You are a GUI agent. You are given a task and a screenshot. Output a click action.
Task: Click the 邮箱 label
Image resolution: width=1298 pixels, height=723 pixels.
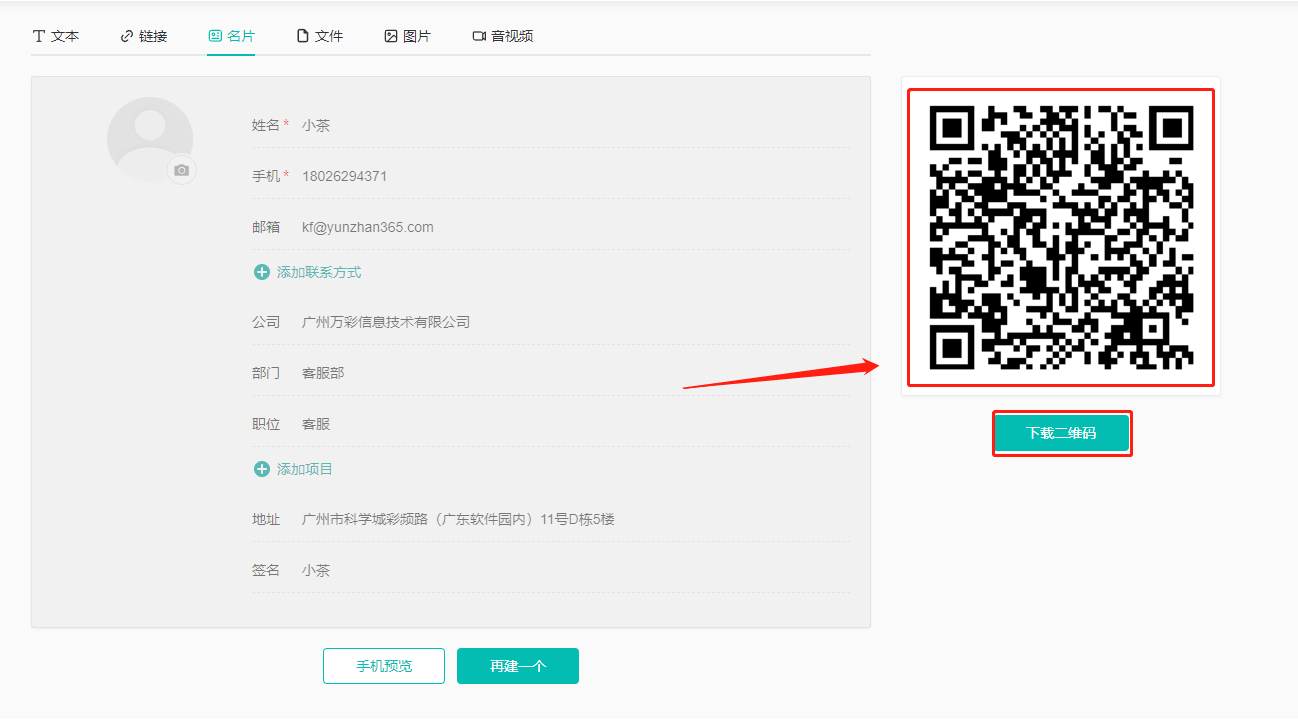(x=266, y=227)
